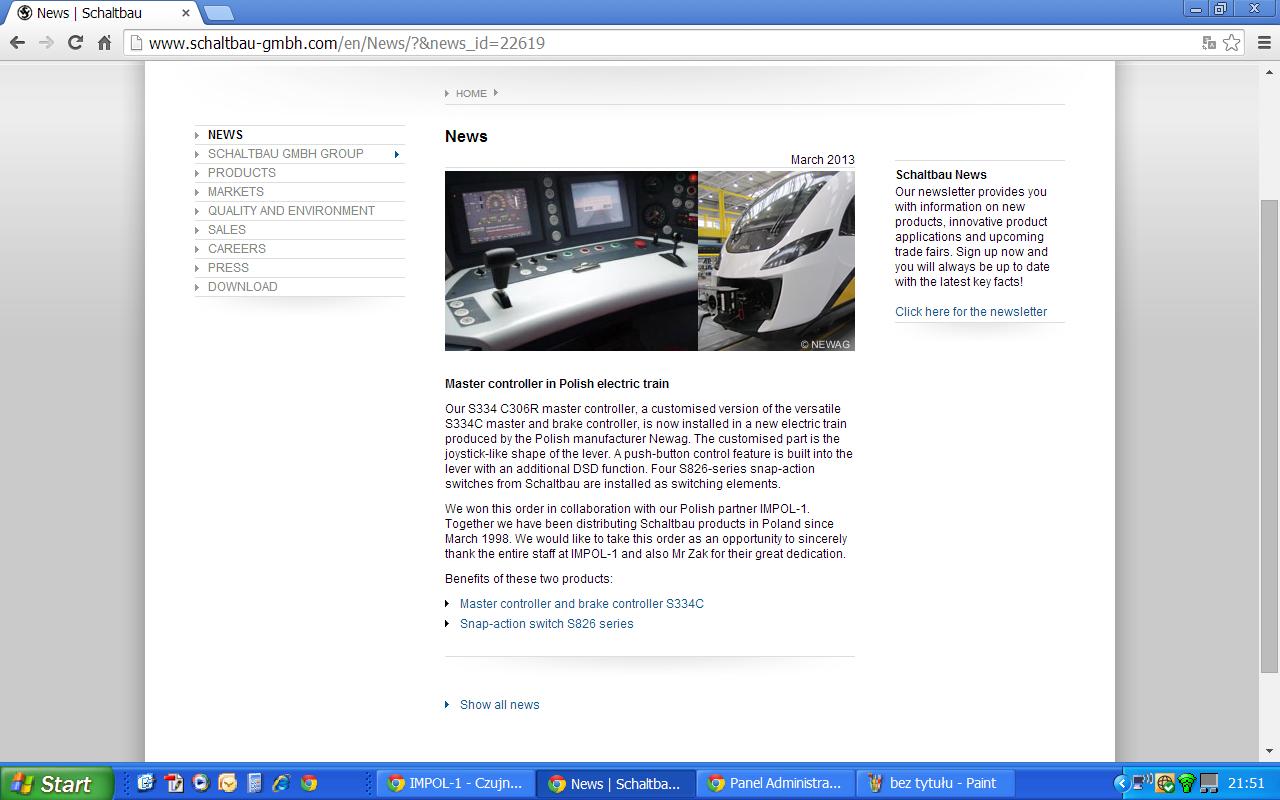Open PRODUCTS in the side menu
The height and width of the screenshot is (800, 1280).
click(242, 172)
